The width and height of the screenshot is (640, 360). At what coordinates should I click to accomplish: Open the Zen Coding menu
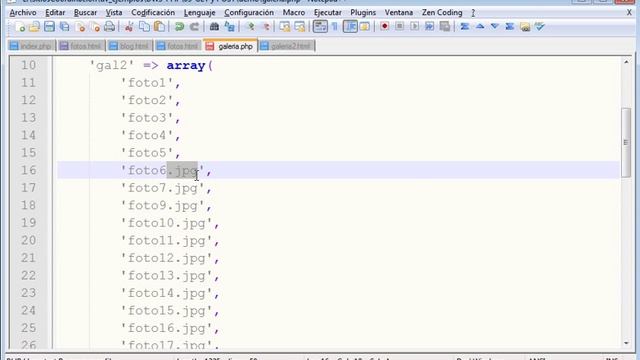(442, 13)
